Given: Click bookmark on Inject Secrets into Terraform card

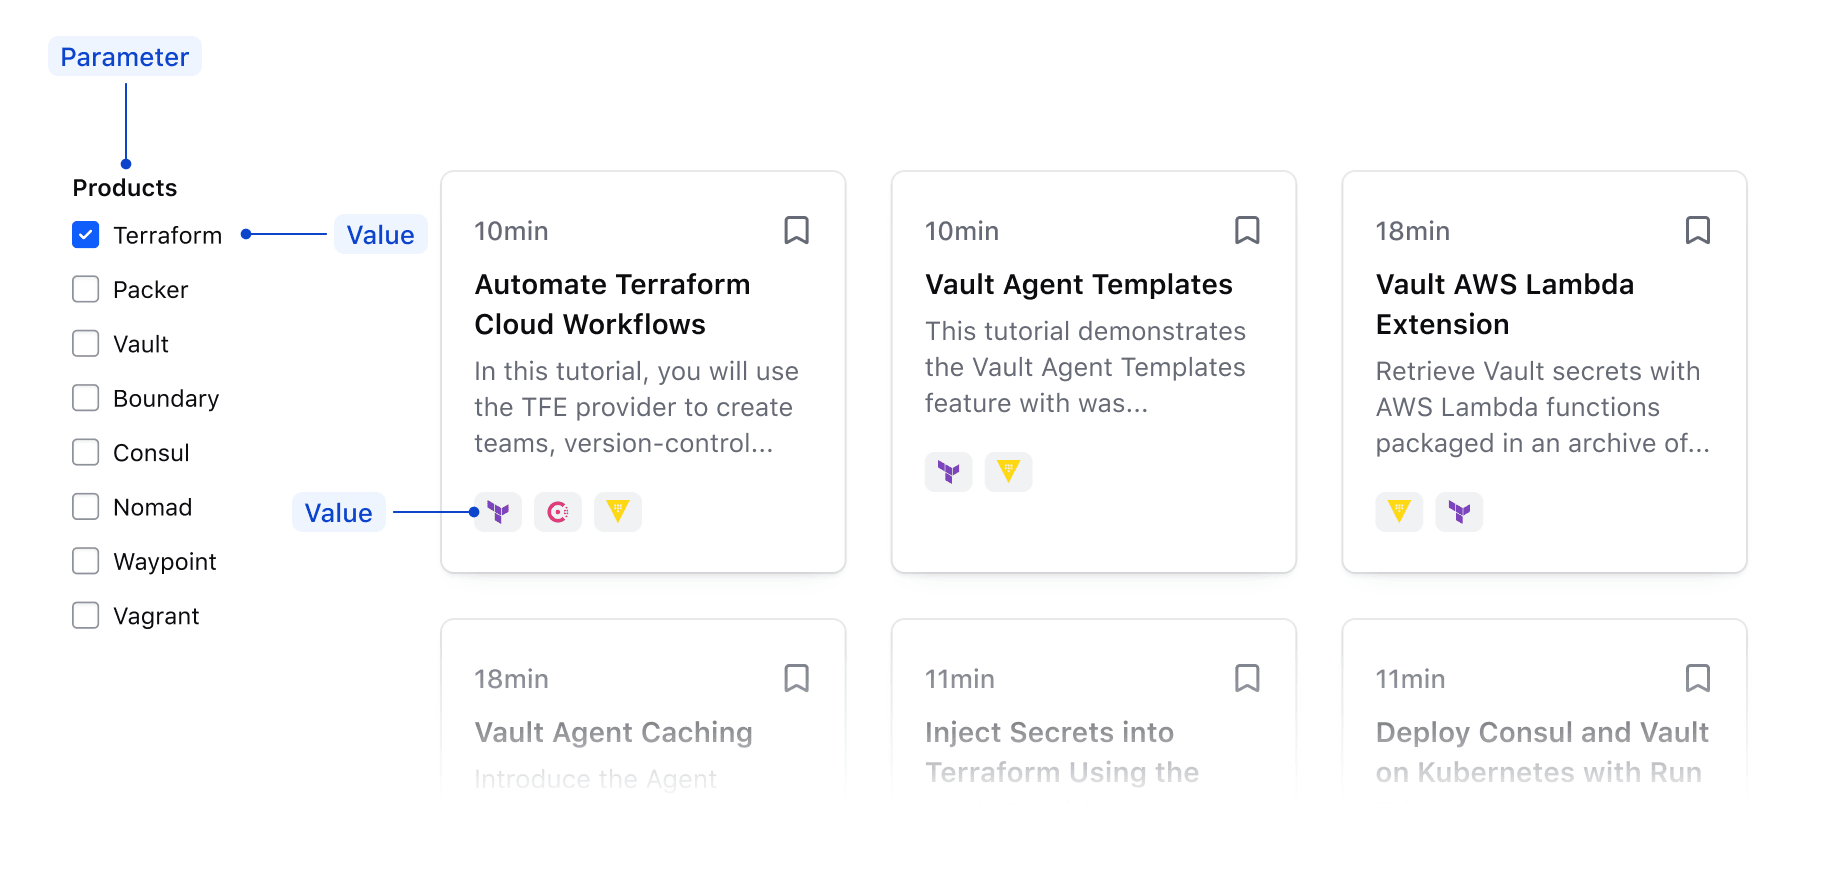Looking at the screenshot, I should click(x=1247, y=679).
